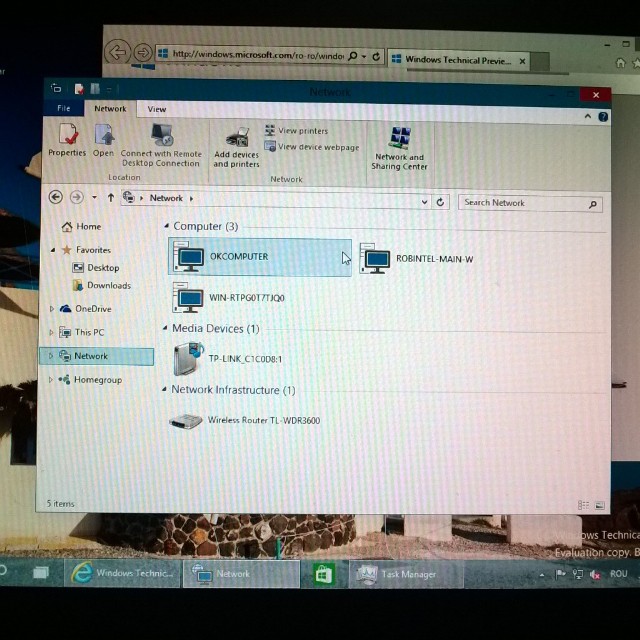This screenshot has height=640, width=640.
Task: Click the volume tray icon
Action: pos(595,574)
